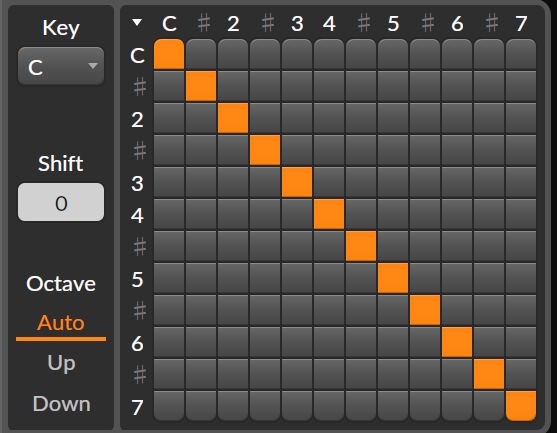
Task: Toggle the orange cell at row 5, column 5
Action: 393,278
